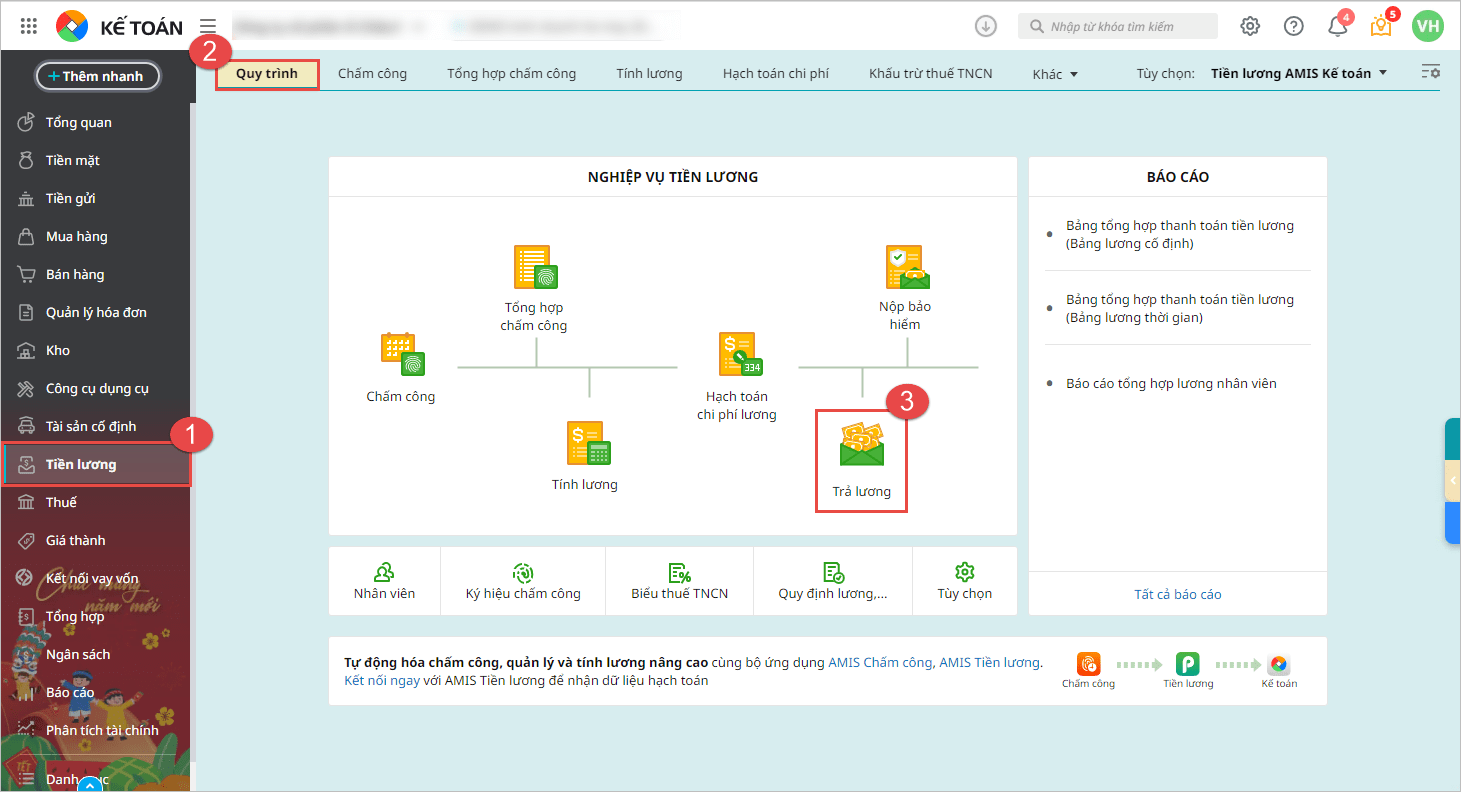1461x792 pixels.
Task: Click the Nộp bảo hiểm icon
Action: (906, 267)
